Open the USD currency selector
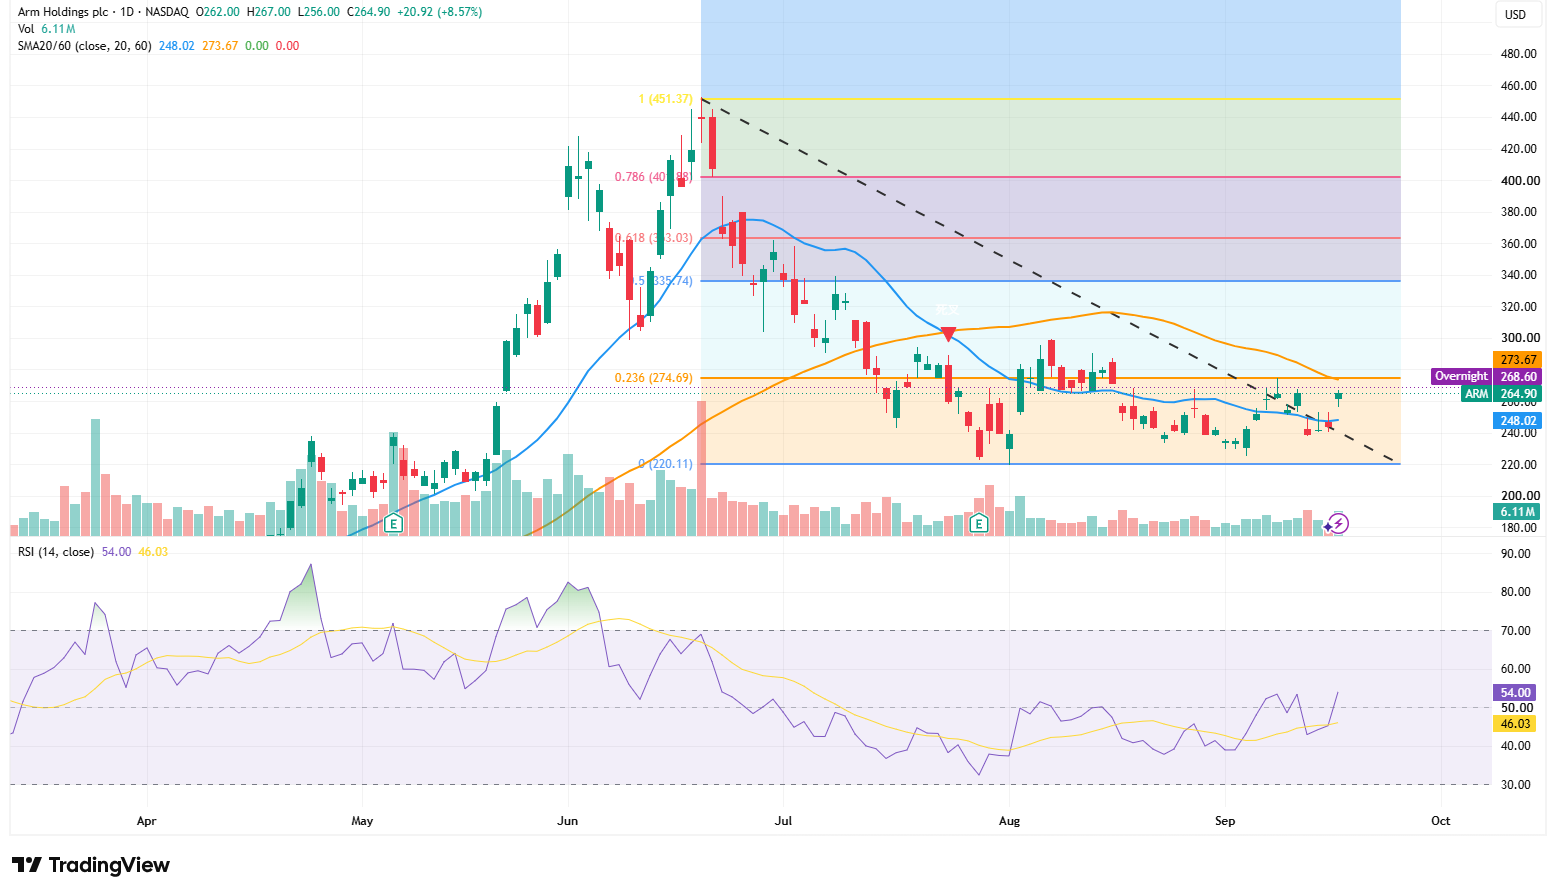 pyautogui.click(x=1516, y=14)
